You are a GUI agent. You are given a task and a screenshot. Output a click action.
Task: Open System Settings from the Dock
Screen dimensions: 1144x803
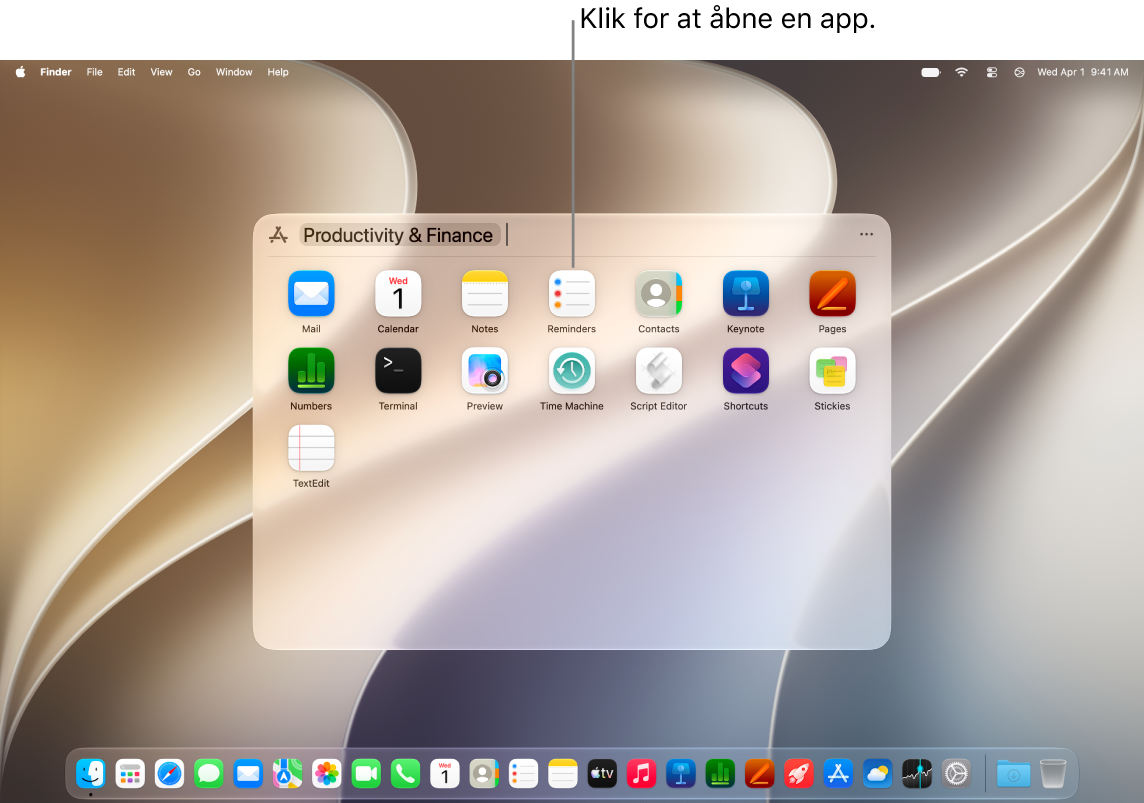click(956, 773)
